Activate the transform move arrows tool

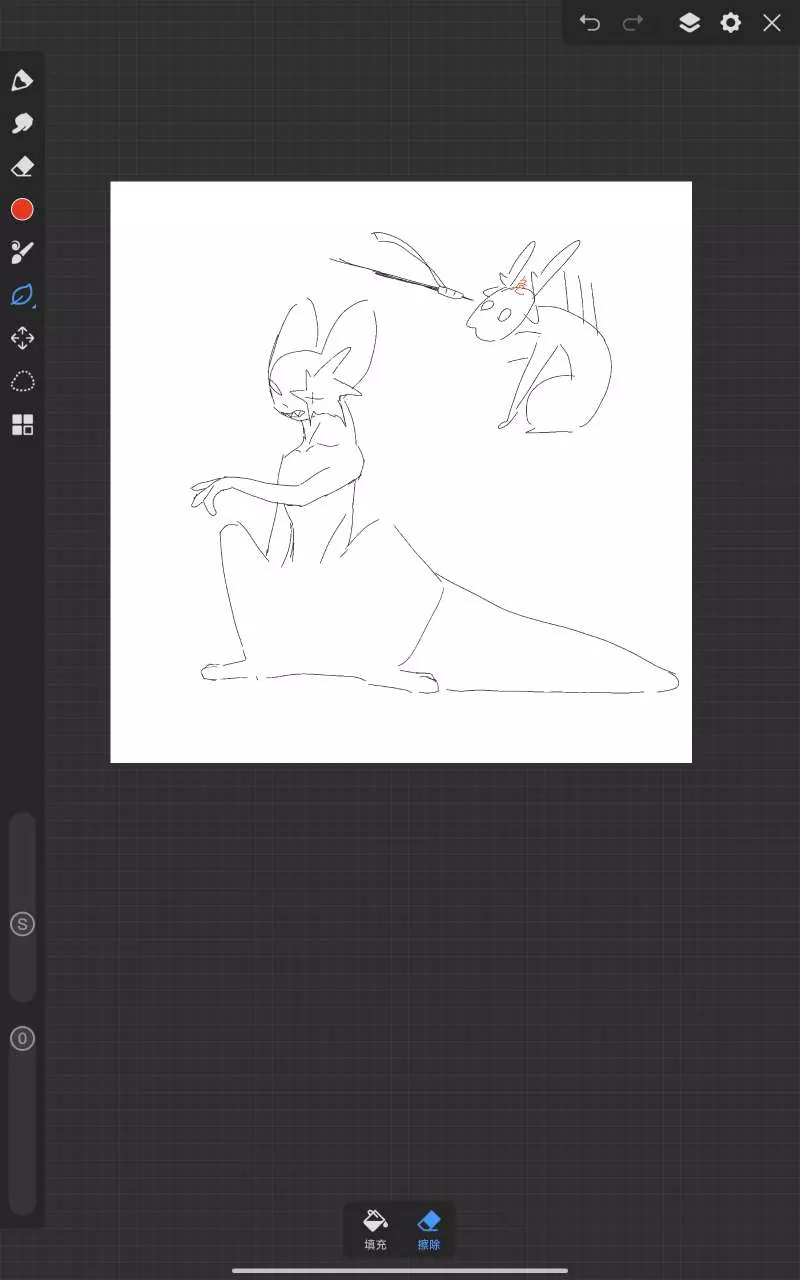pos(22,338)
